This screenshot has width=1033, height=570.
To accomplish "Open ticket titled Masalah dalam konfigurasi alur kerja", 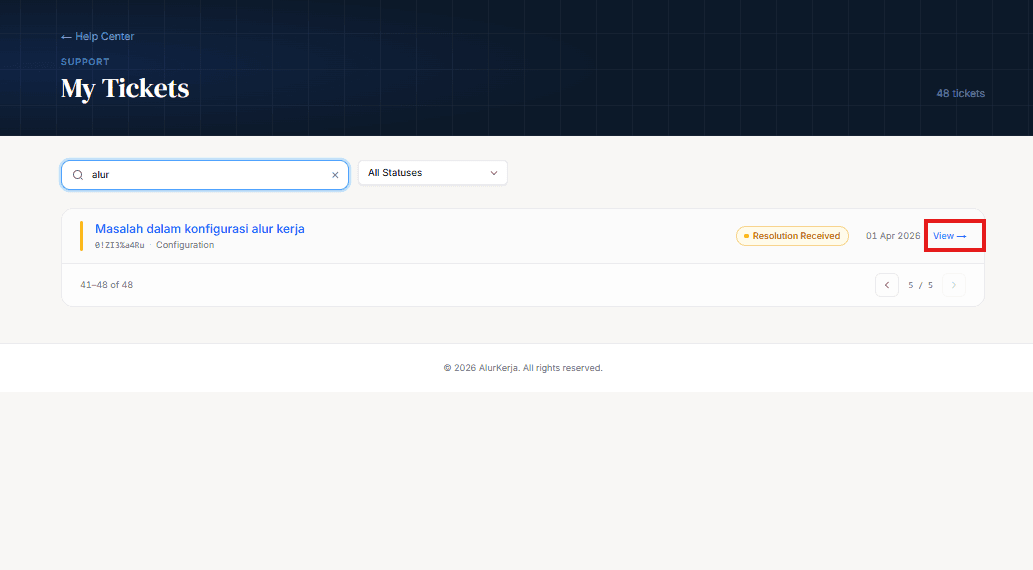I will tap(199, 229).
